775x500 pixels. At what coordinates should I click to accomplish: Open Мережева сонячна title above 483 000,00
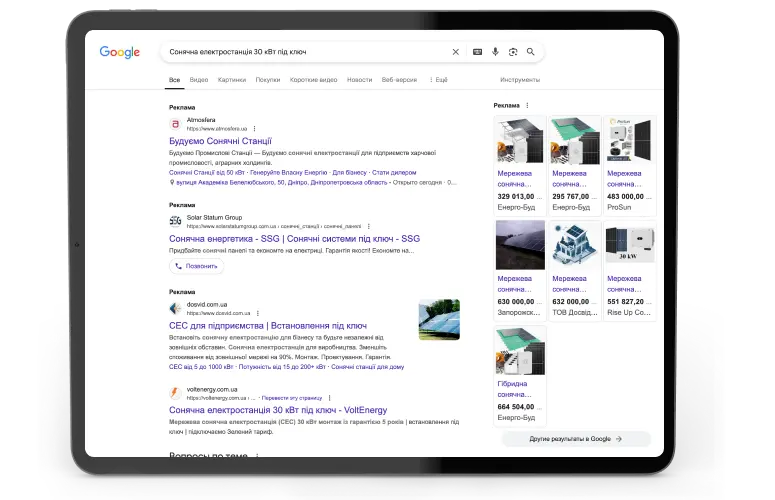624,178
